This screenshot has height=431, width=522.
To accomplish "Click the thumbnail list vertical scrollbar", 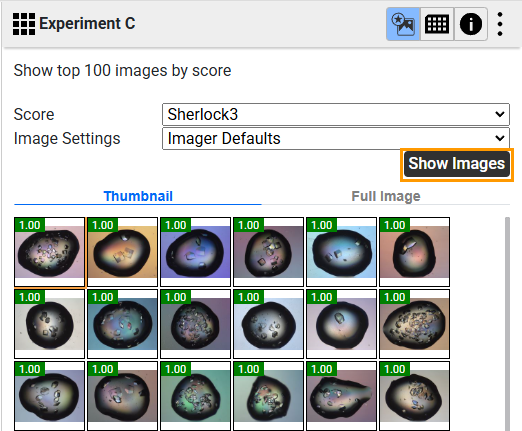I will (x=507, y=323).
